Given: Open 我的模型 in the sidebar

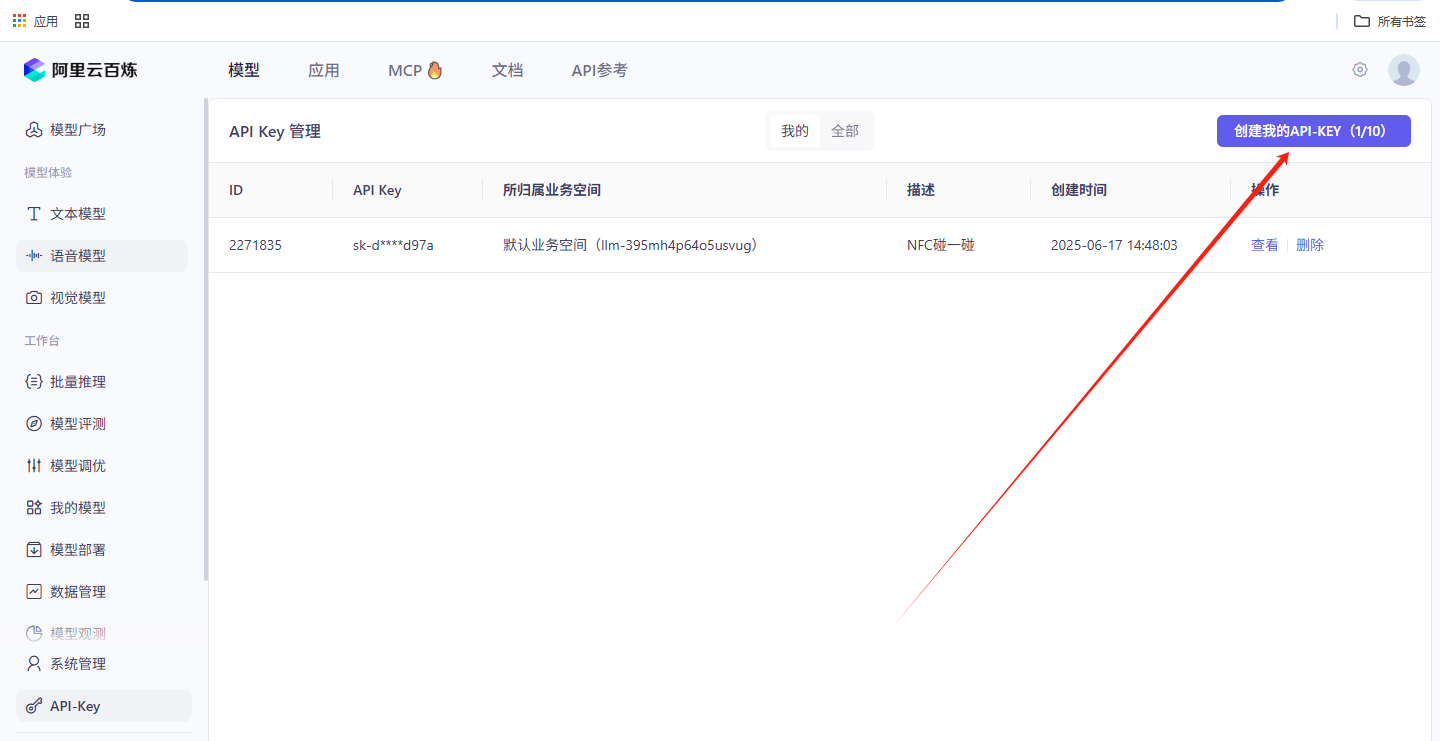Looking at the screenshot, I should [102, 508].
